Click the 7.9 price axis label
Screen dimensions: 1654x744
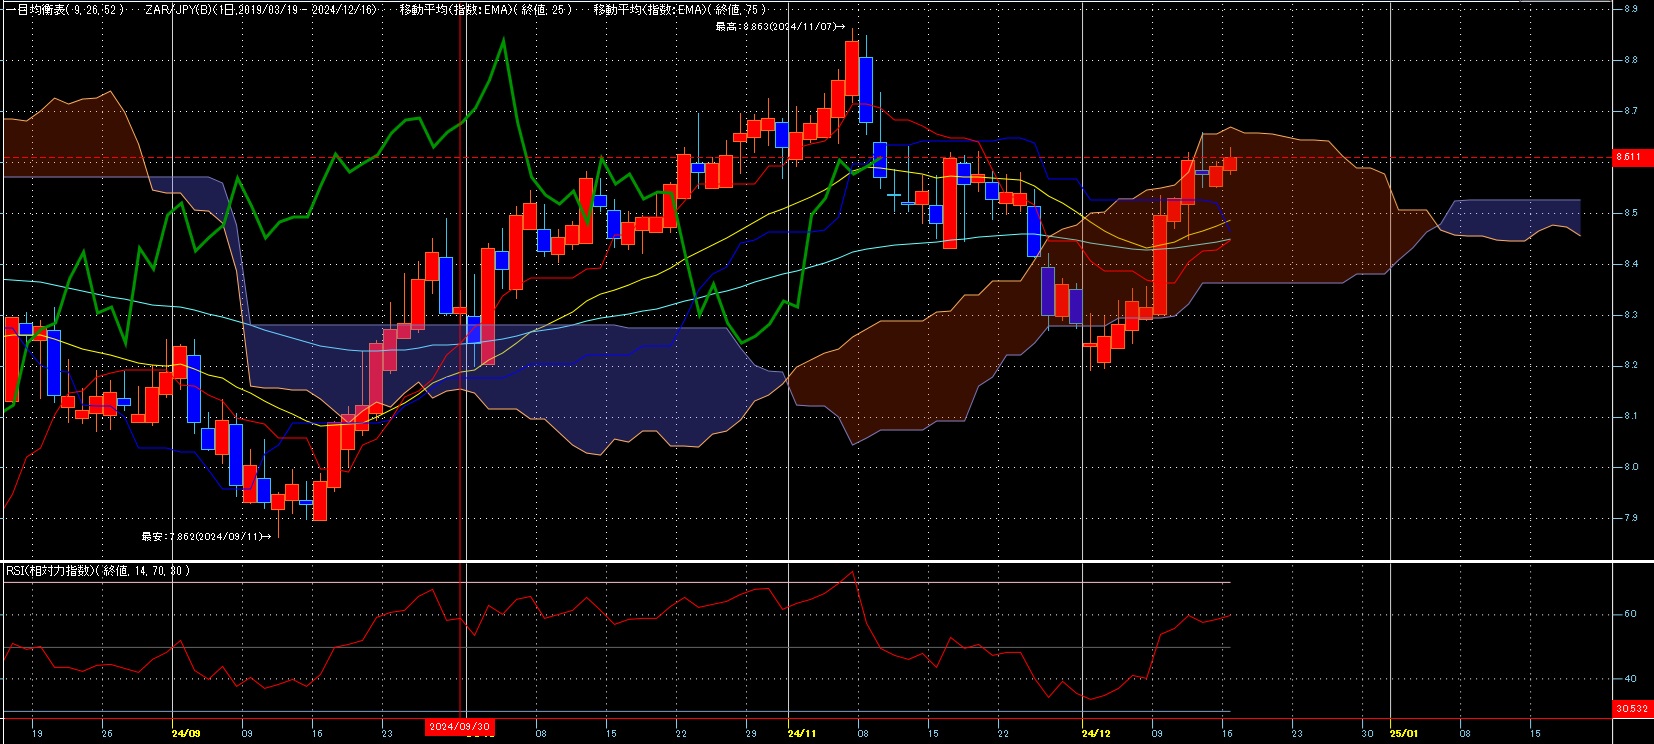[1631, 518]
